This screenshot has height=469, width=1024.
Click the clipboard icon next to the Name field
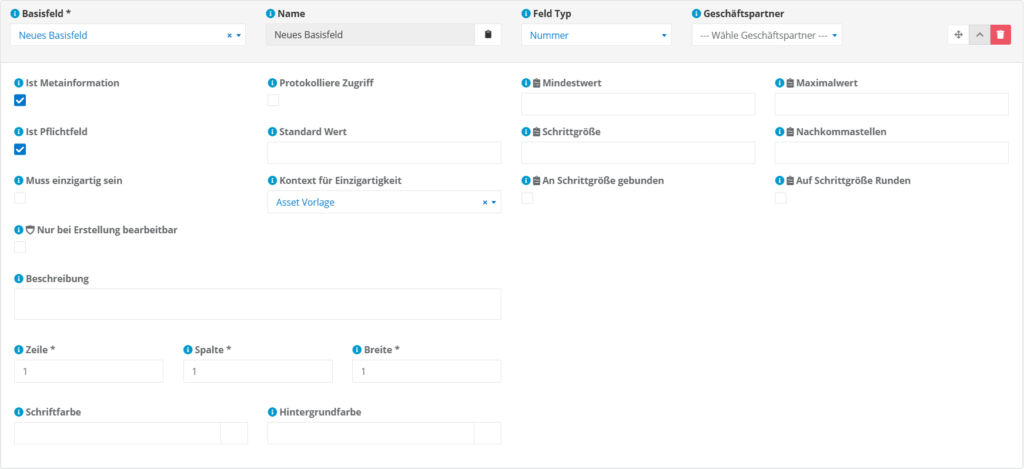pyautogui.click(x=488, y=35)
